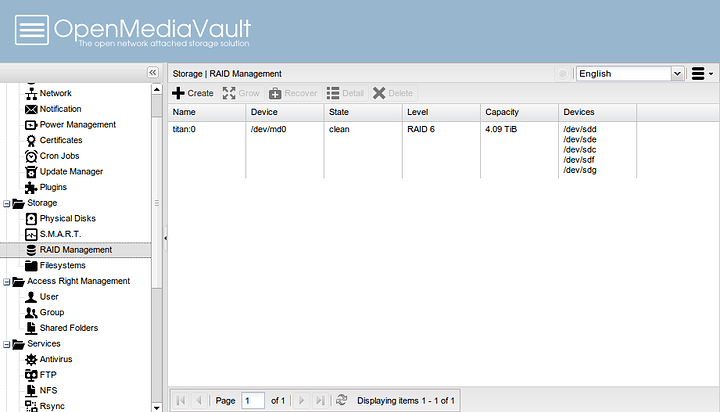Screen dimensions: 720x412
Task: Collapse the Access Right Management section
Action: 6,281
